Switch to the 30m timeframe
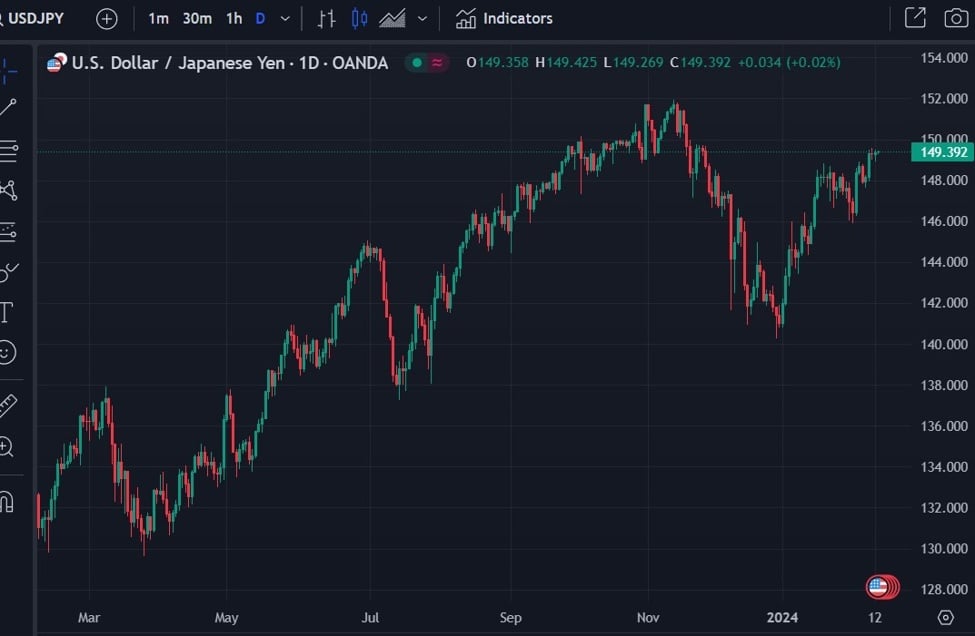The width and height of the screenshot is (975, 636). (x=197, y=18)
